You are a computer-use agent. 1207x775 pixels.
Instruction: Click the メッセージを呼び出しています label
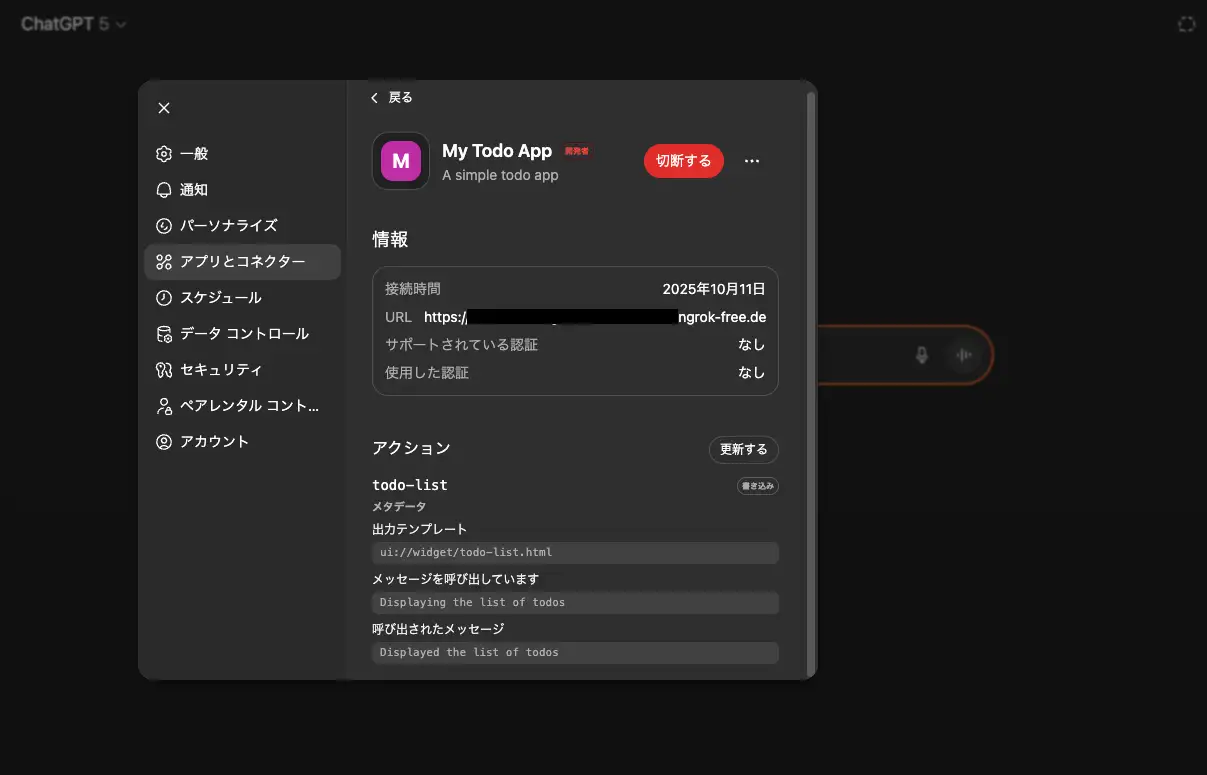456,579
